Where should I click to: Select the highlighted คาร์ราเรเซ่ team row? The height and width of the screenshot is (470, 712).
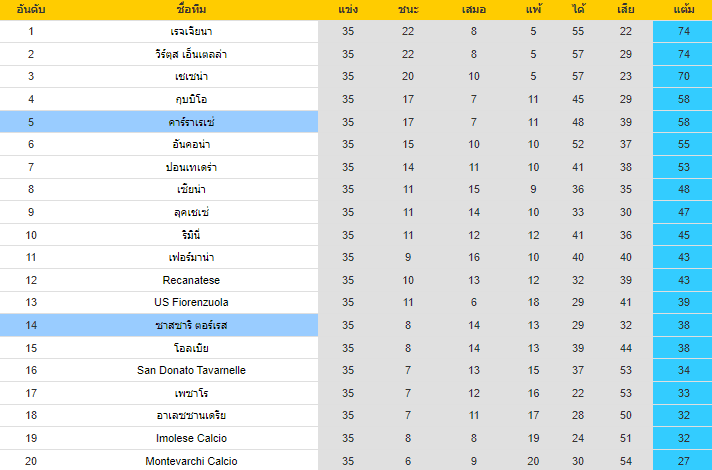(x=191, y=122)
